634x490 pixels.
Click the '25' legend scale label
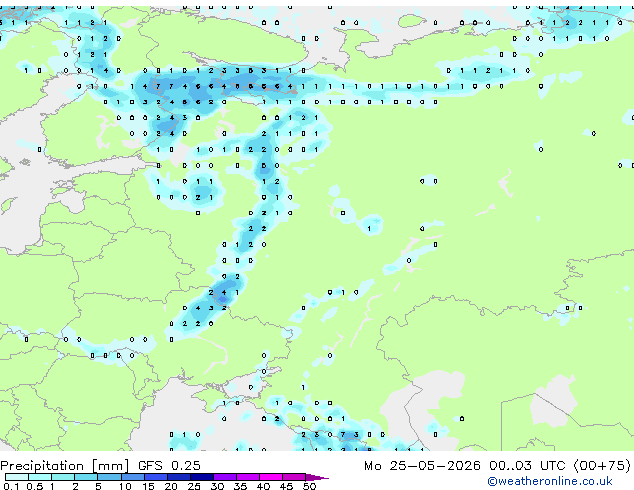click(x=194, y=486)
